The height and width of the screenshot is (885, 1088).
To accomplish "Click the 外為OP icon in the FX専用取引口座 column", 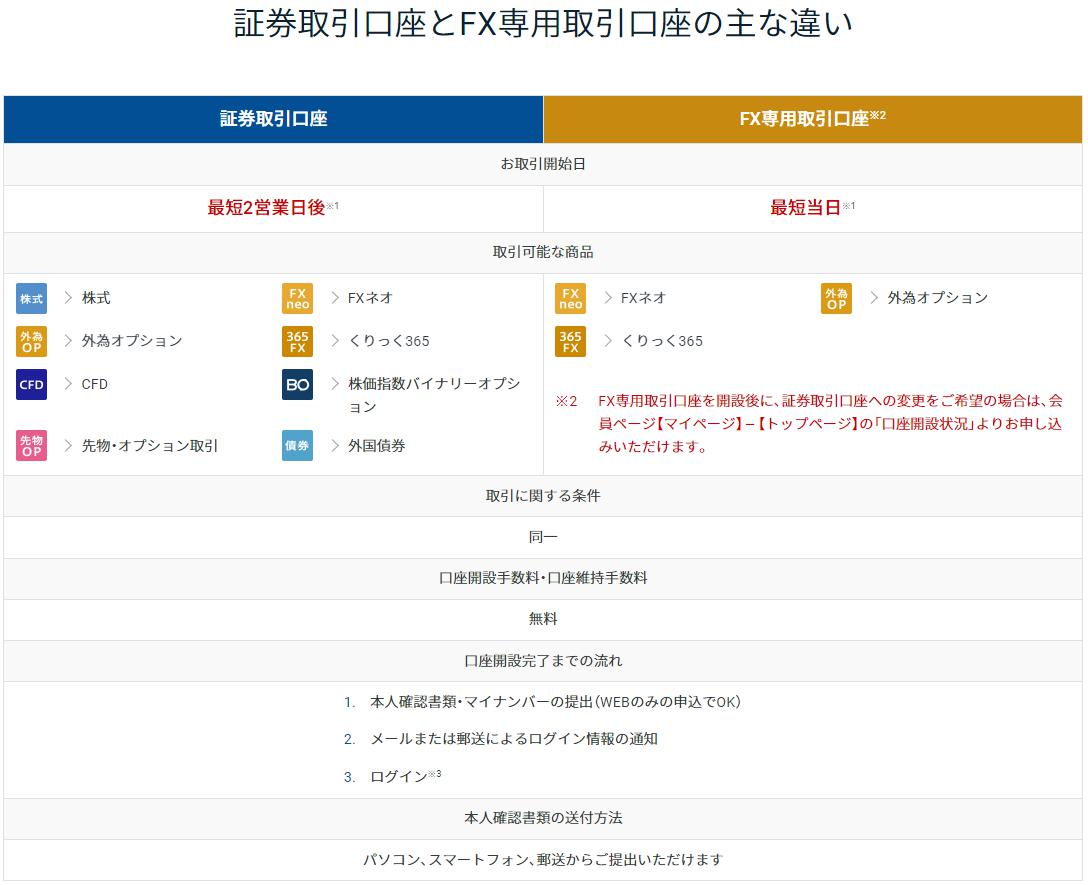I will tap(836, 298).
